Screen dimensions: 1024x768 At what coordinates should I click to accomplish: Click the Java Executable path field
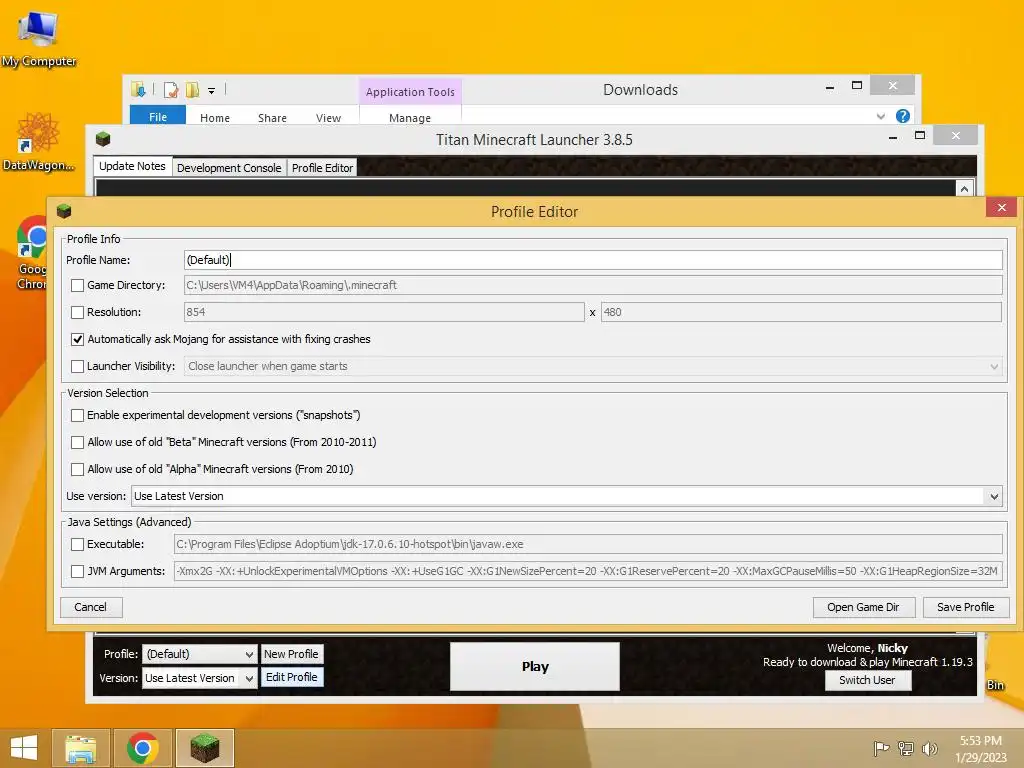tap(588, 544)
